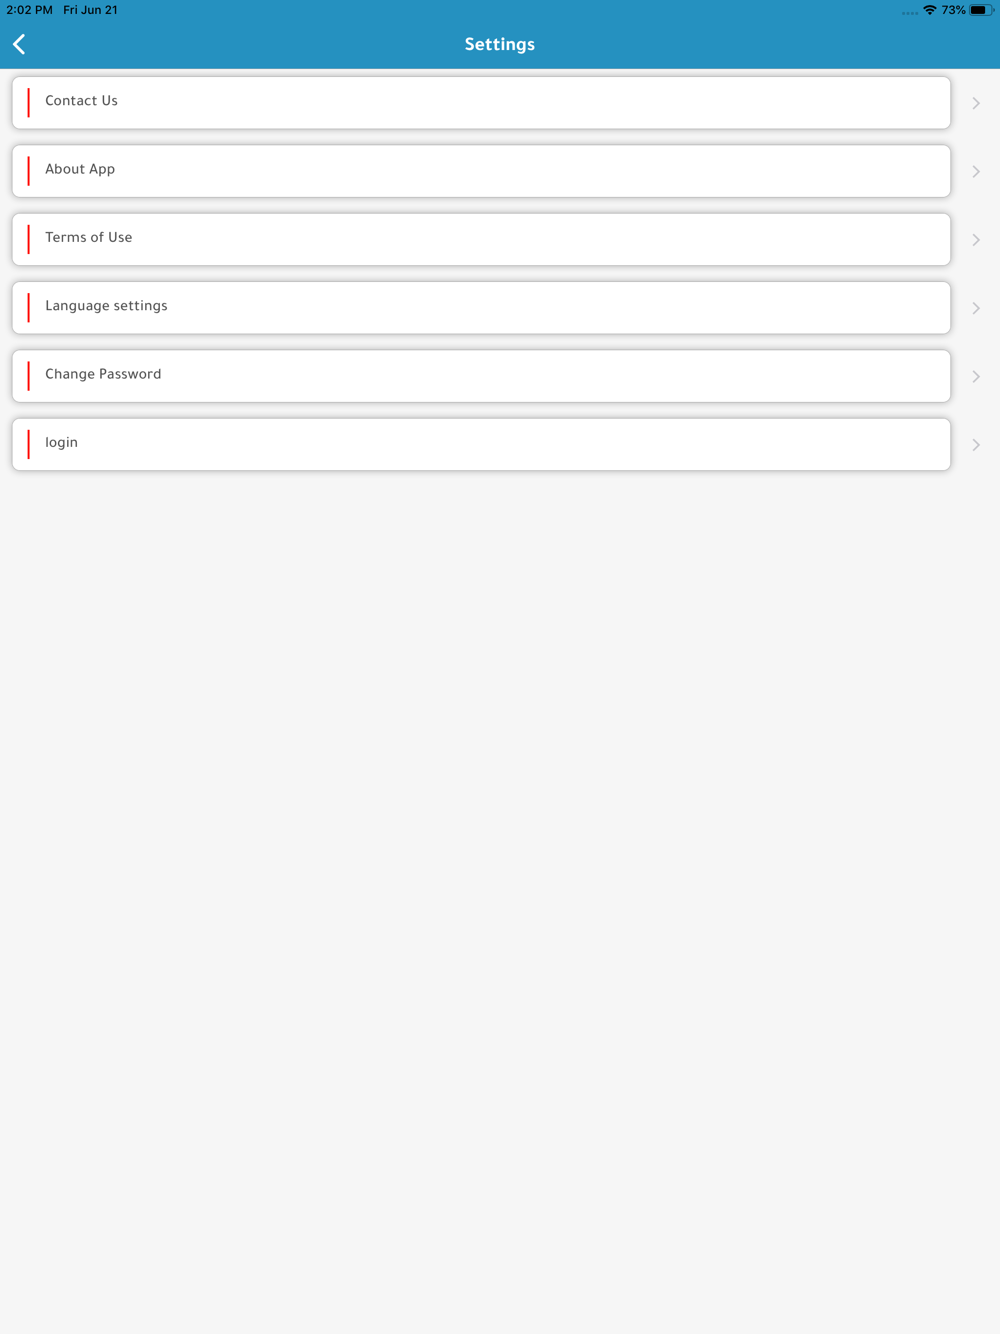1000x1334 pixels.
Task: Tap the back arrow icon
Action: click(19, 44)
